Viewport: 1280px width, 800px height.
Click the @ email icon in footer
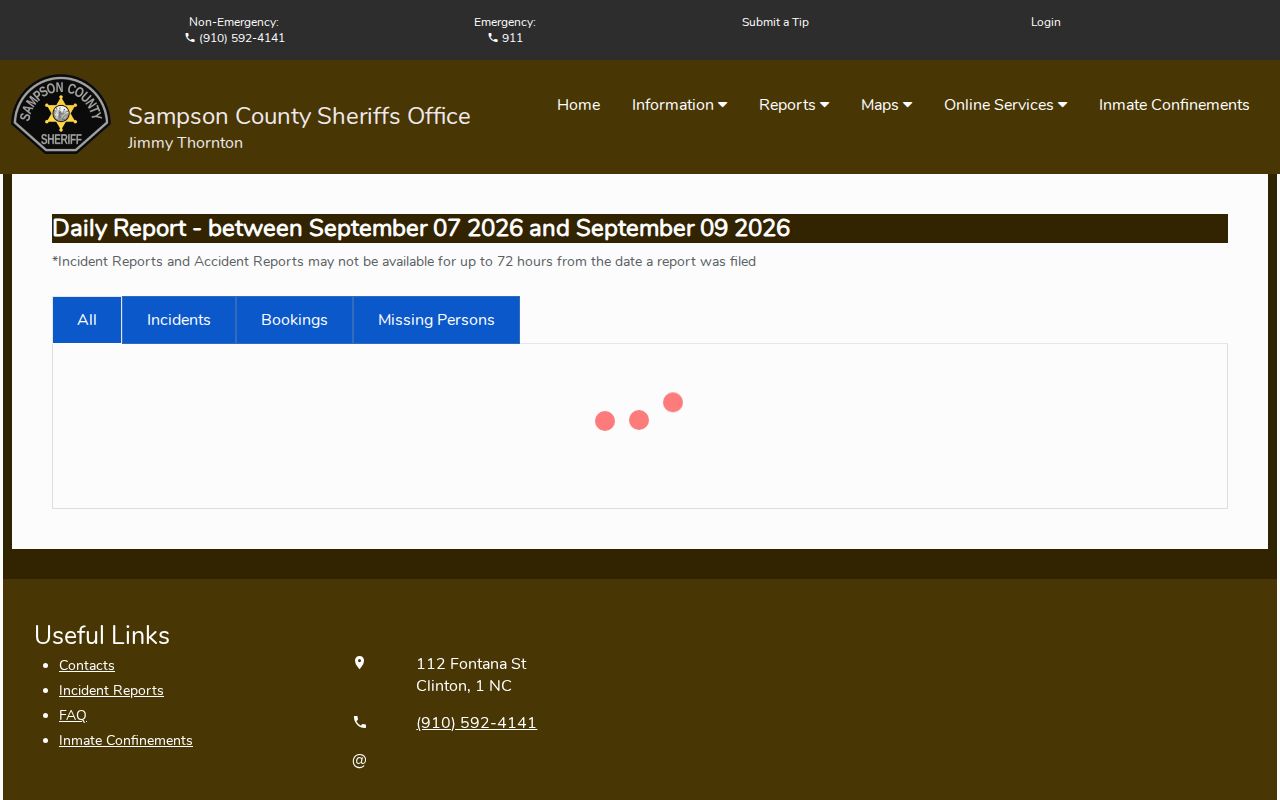click(360, 761)
